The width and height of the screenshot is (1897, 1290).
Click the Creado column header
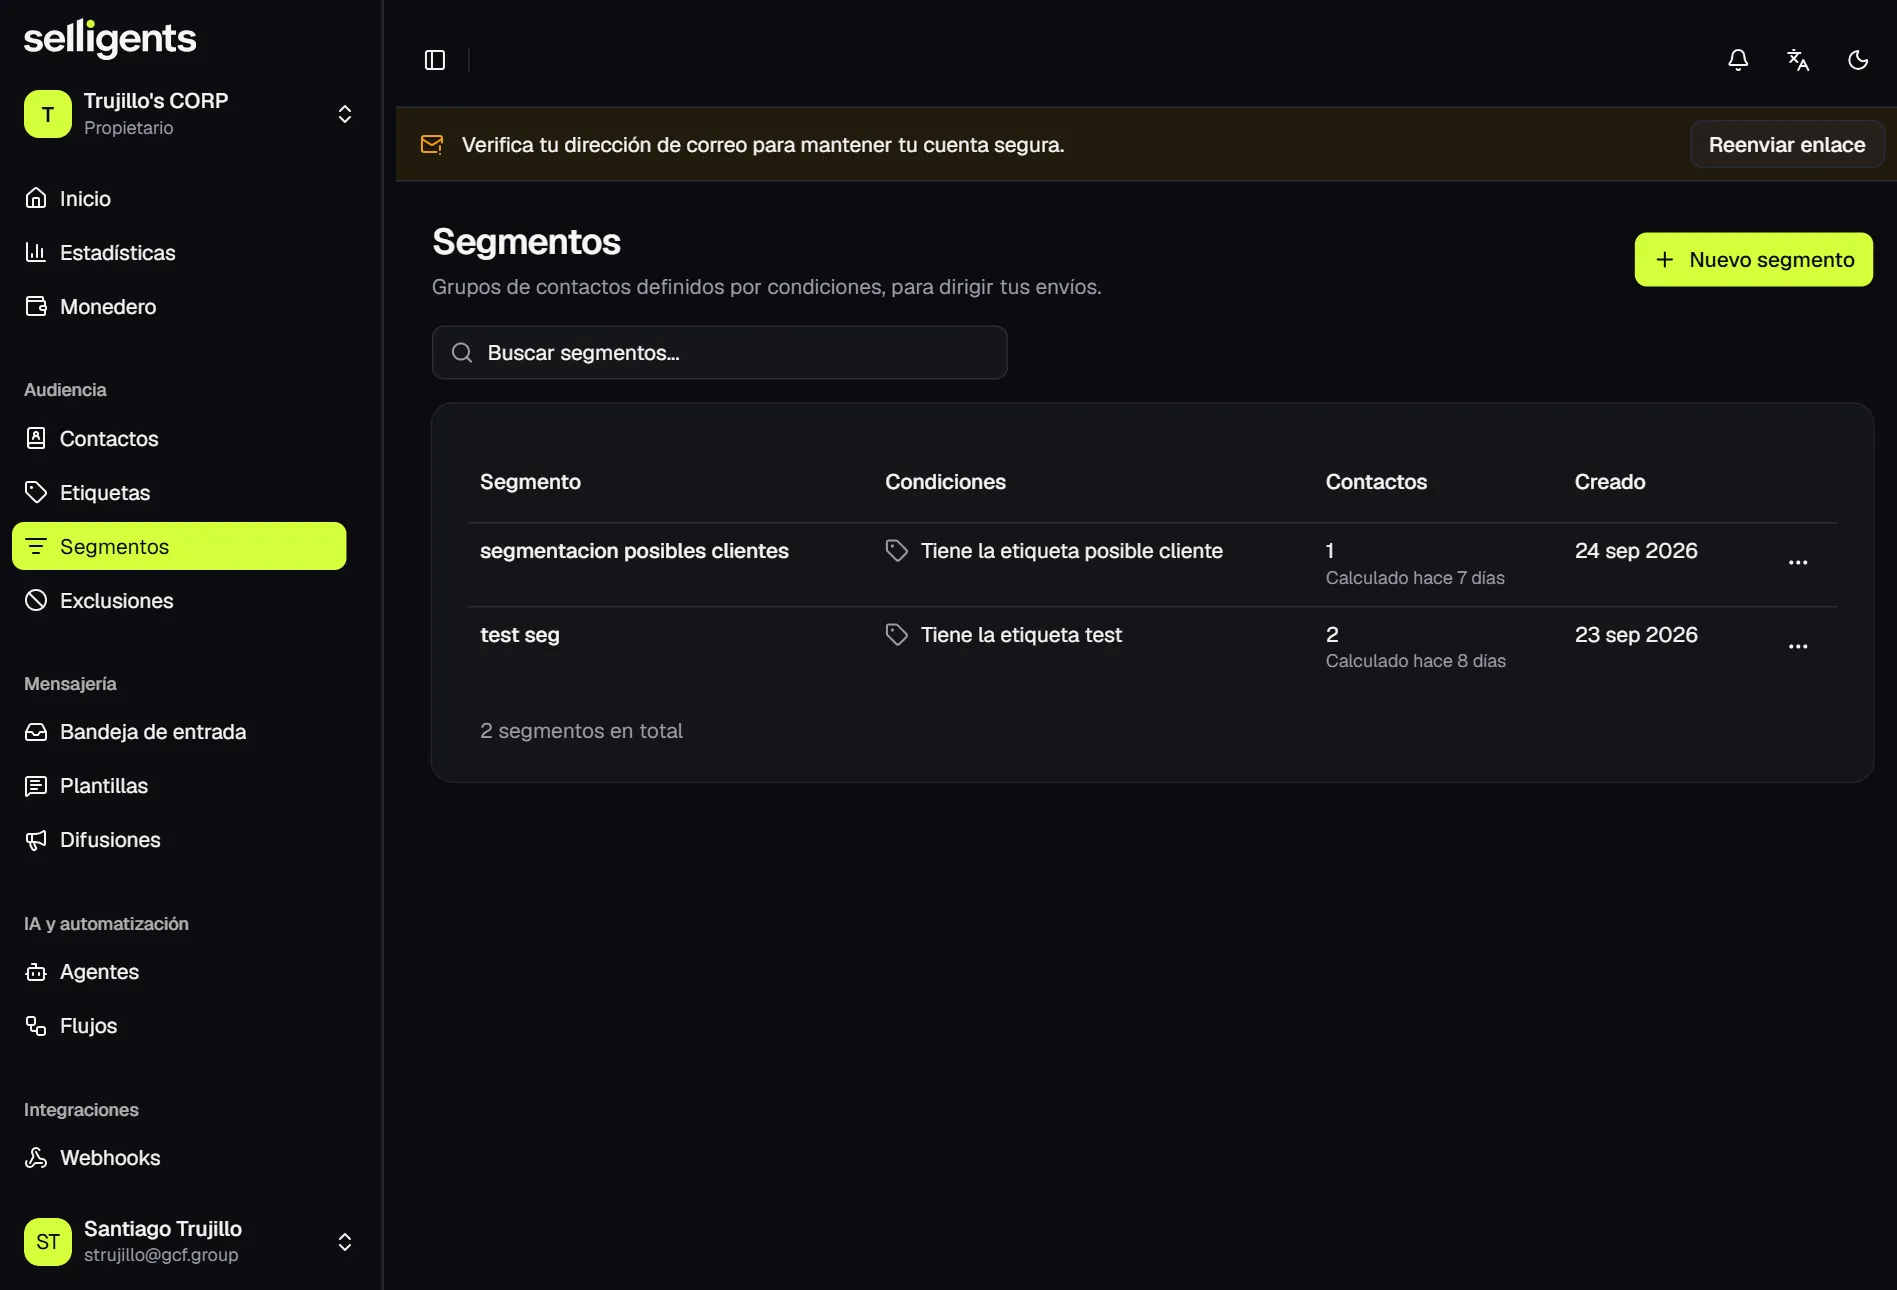tap(1610, 482)
